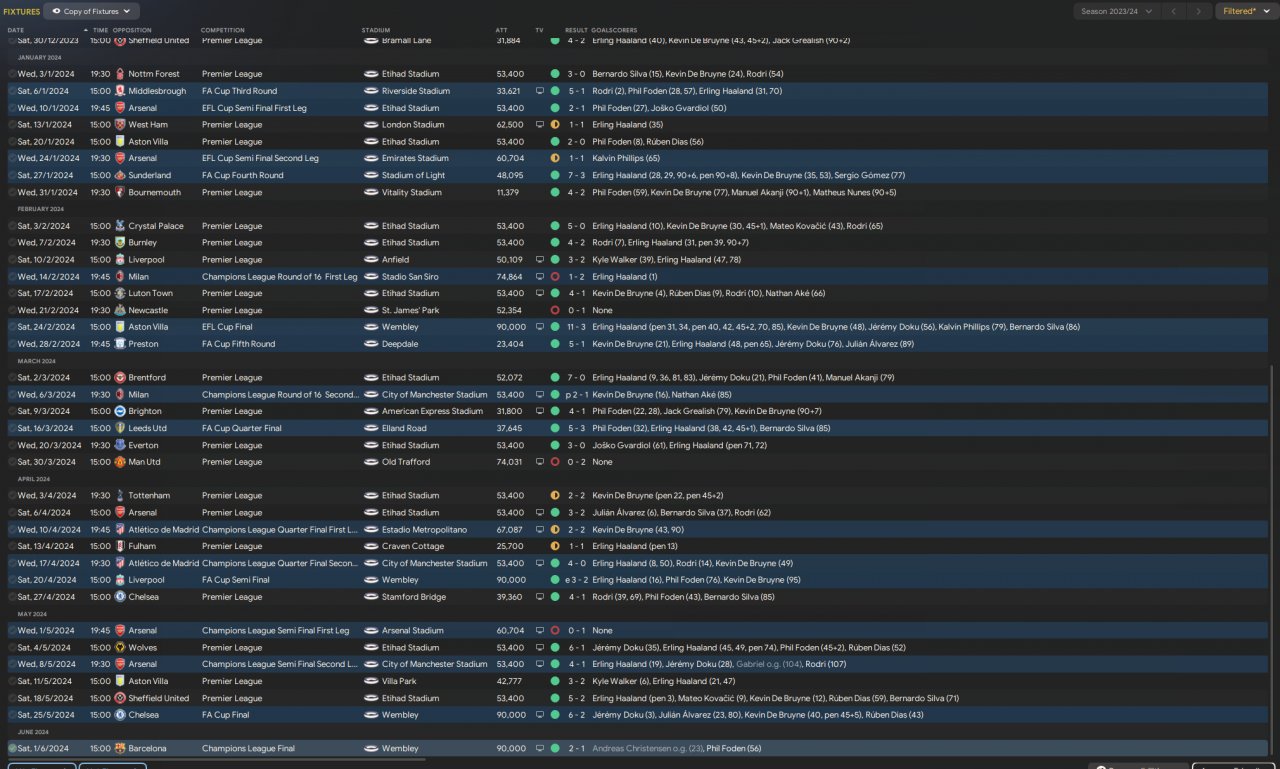Click the red loss indicator in Newcastle row
Screen dimensions: 1280x769
tap(555, 310)
